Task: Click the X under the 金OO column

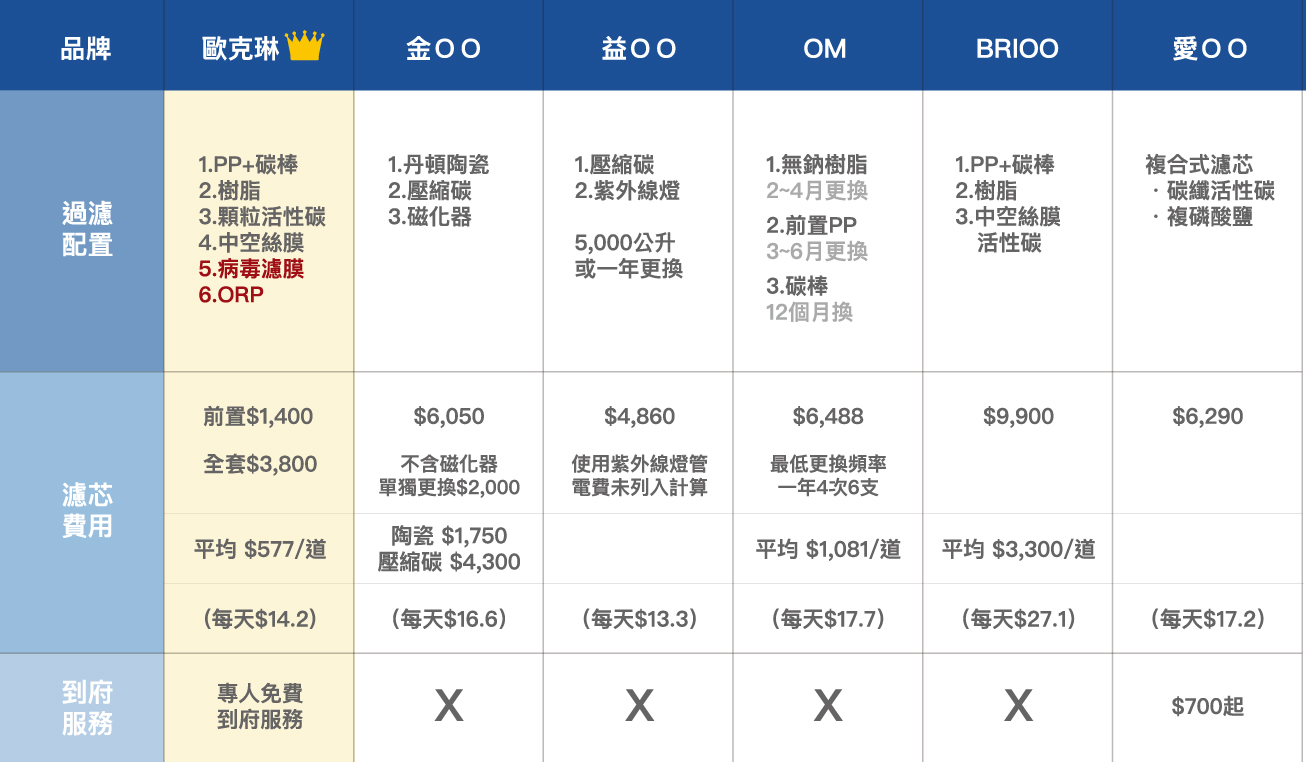Action: 449,707
